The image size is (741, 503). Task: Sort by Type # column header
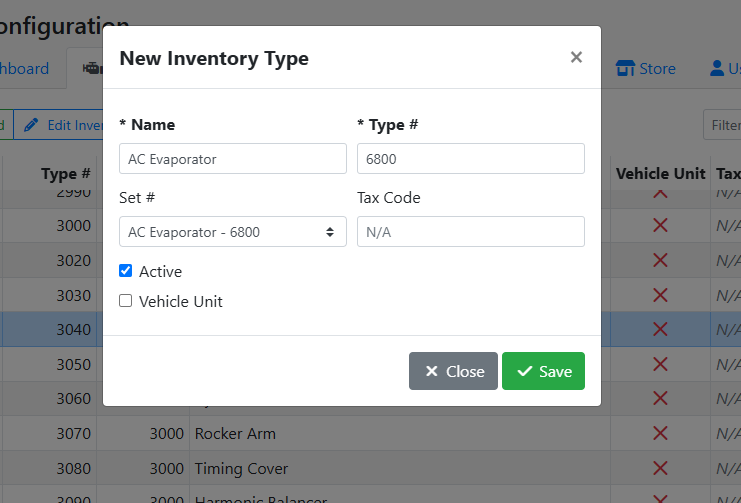tap(66, 173)
